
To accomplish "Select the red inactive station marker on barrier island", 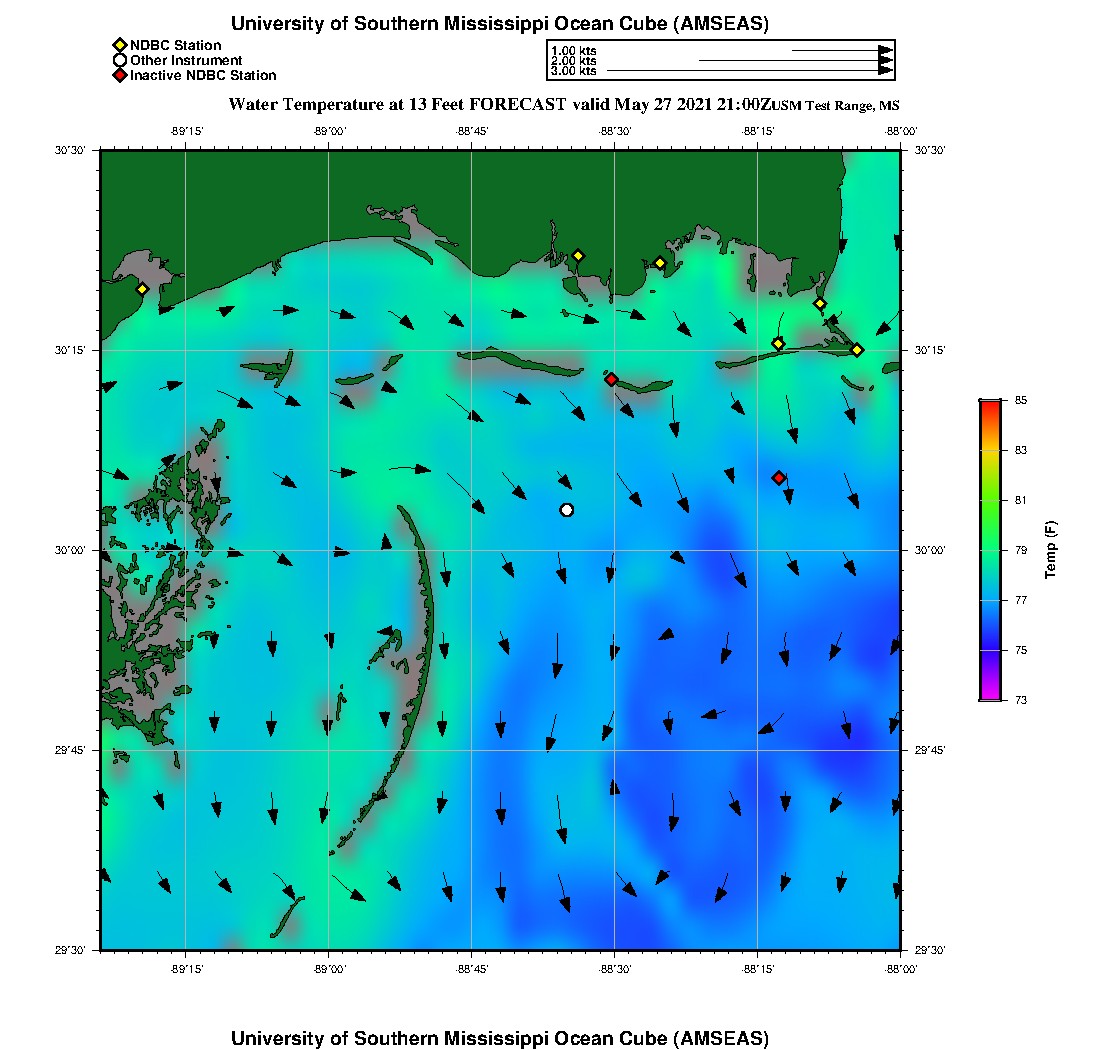I will (x=611, y=379).
